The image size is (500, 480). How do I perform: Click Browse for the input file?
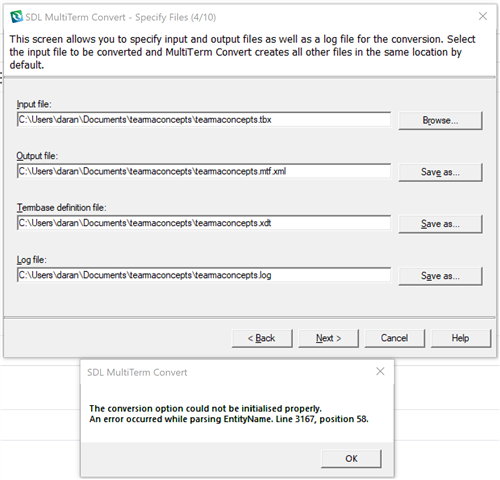pos(440,120)
